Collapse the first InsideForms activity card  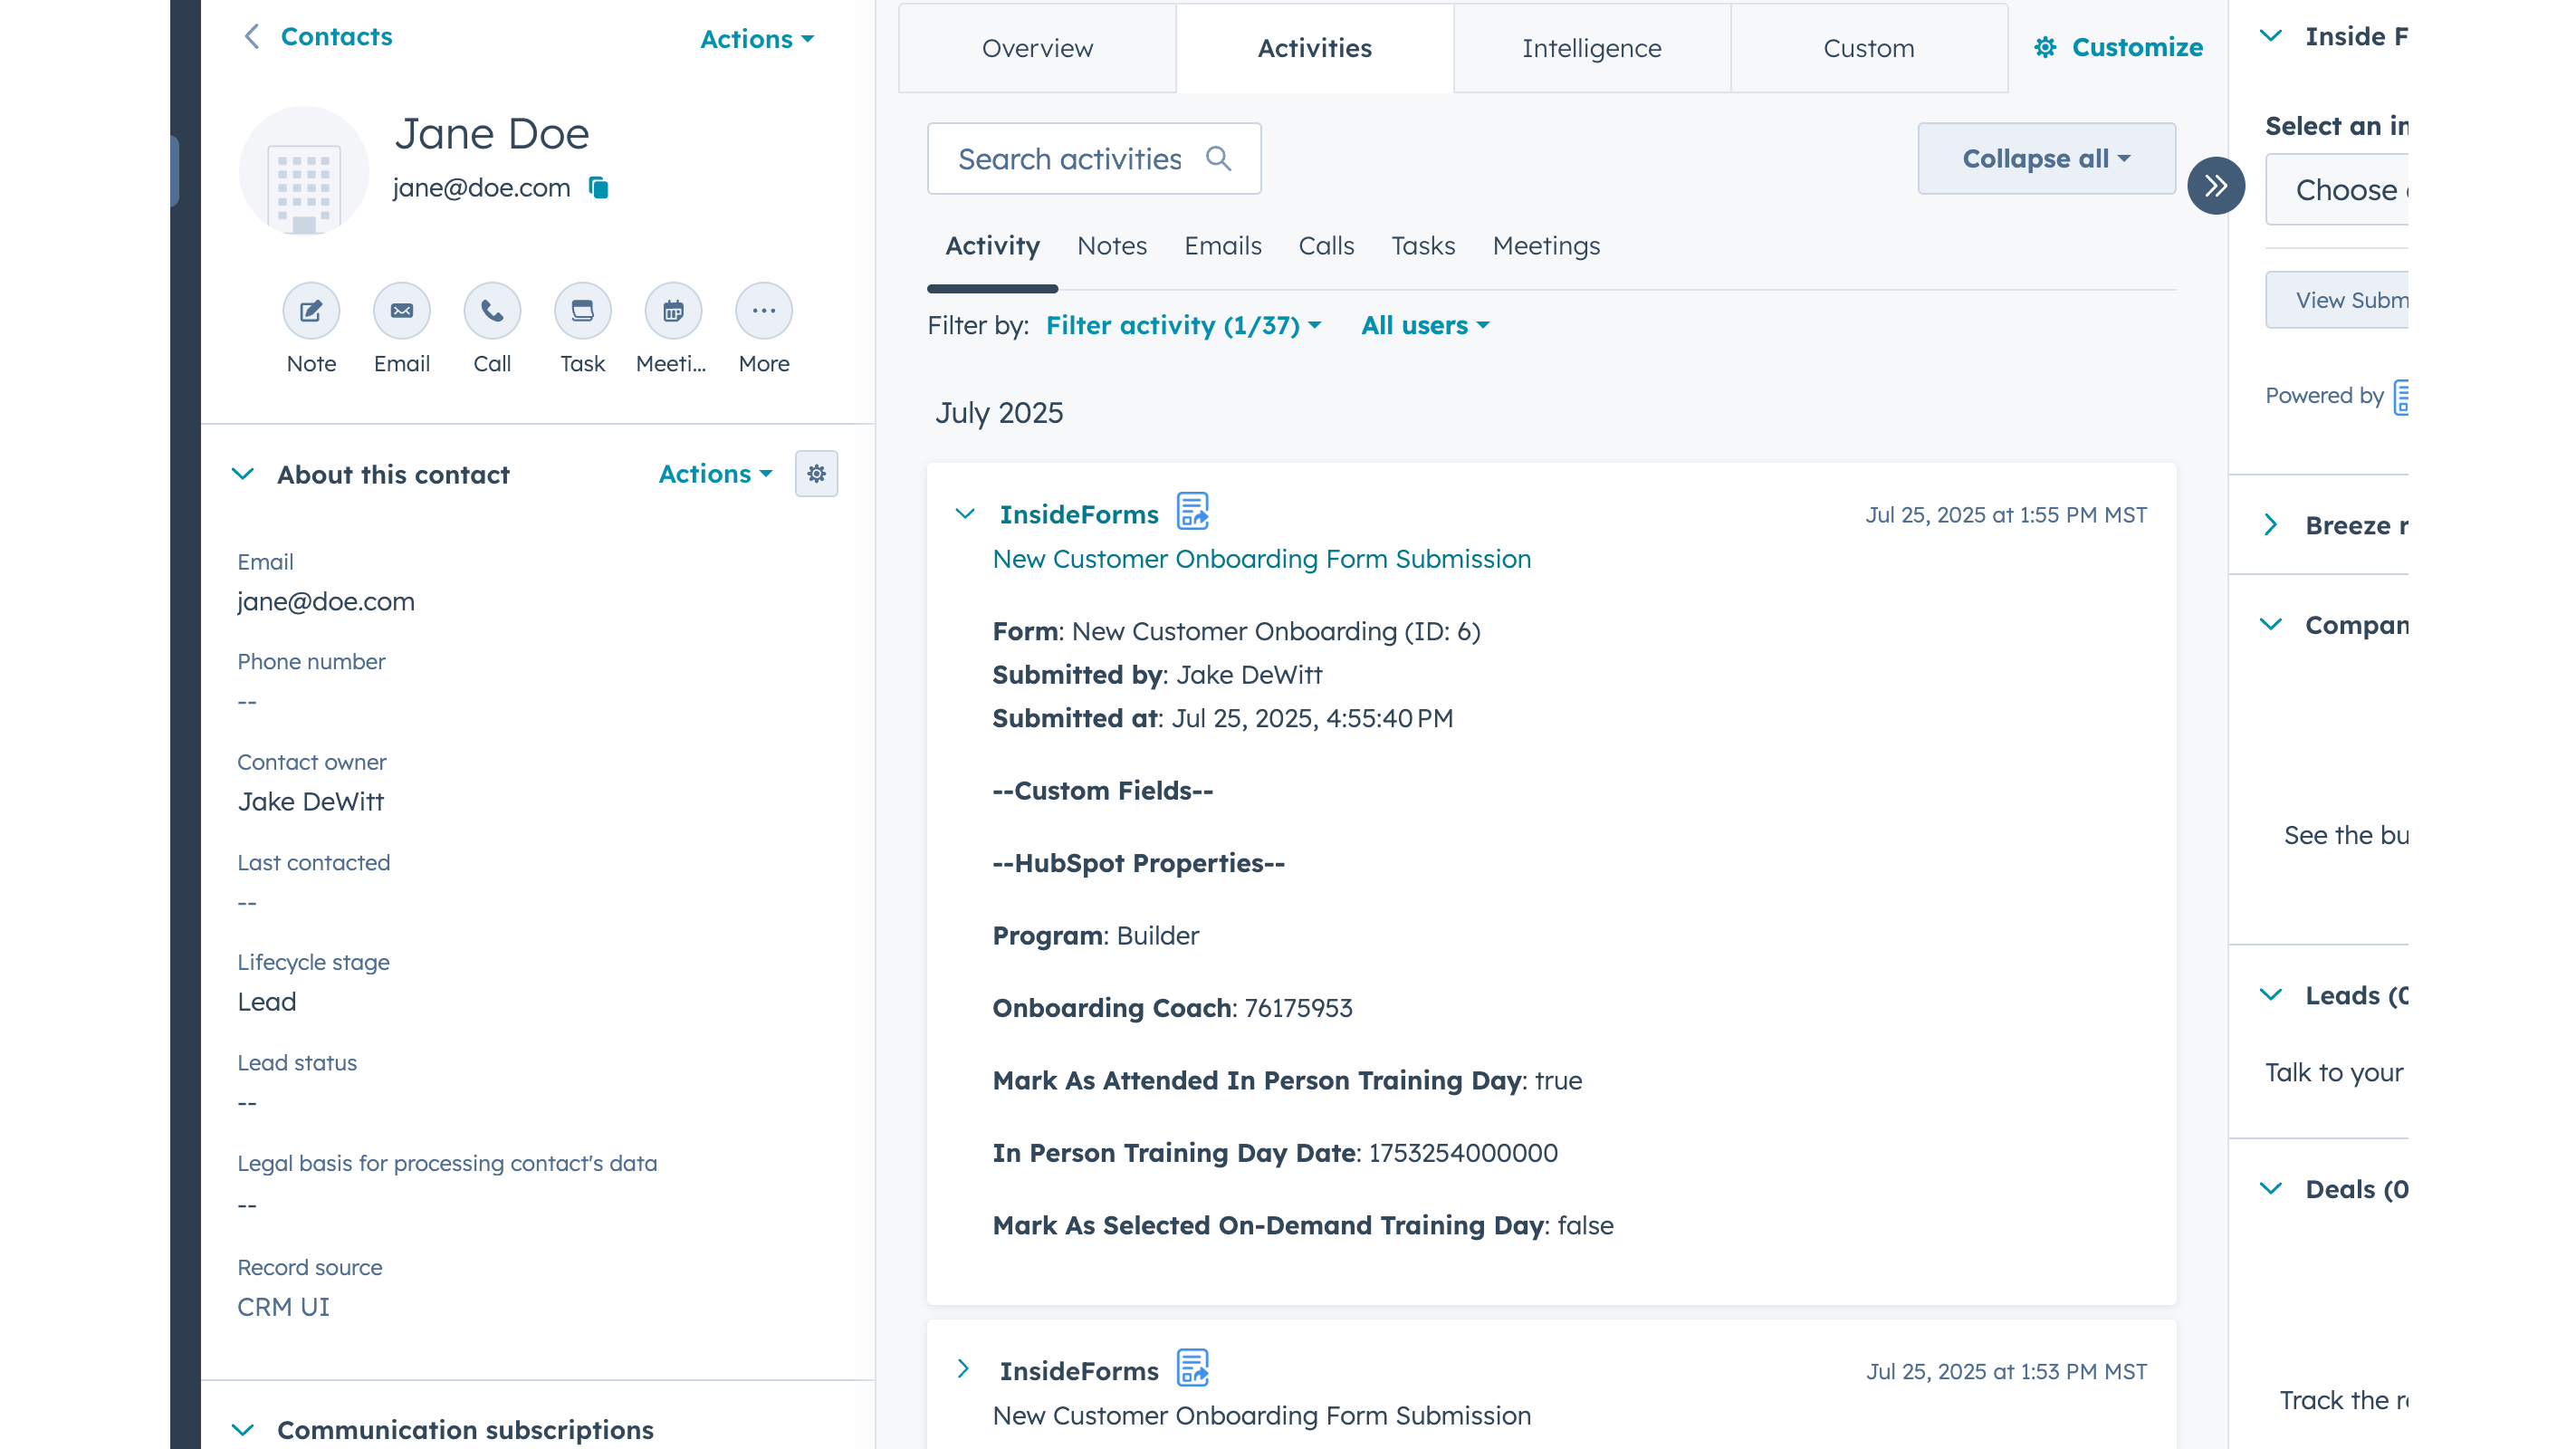point(965,514)
